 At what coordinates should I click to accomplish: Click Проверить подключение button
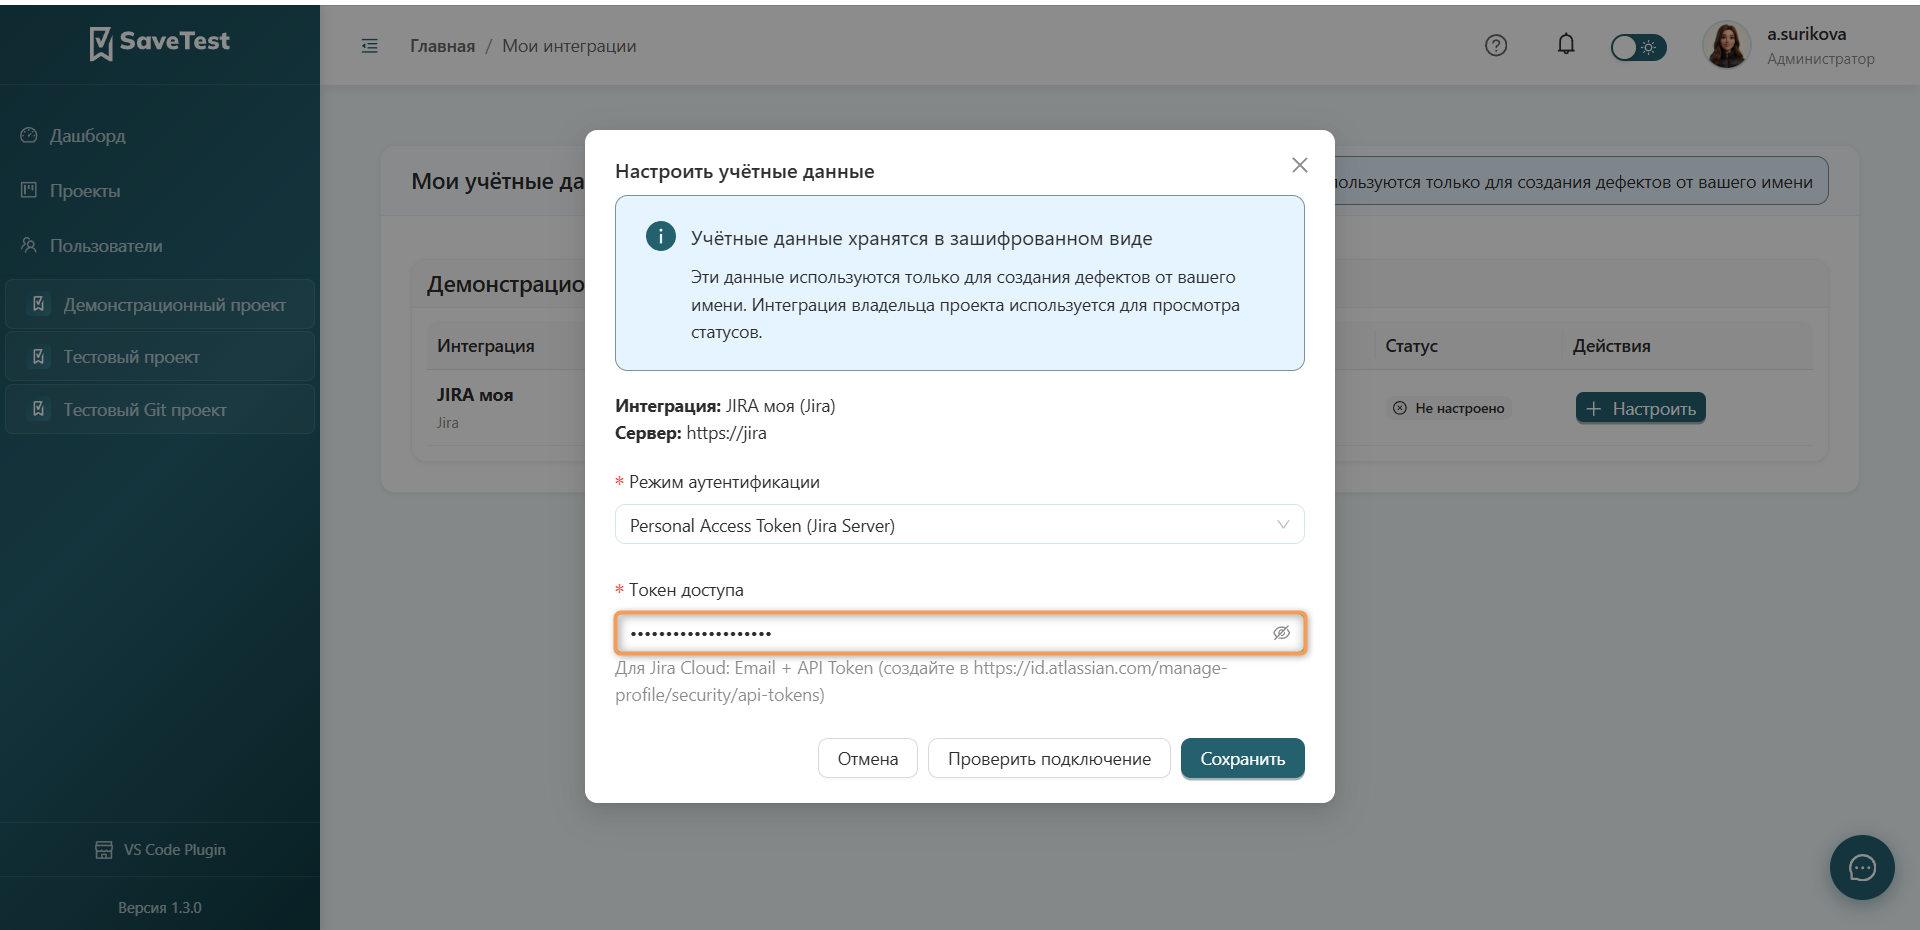1049,759
